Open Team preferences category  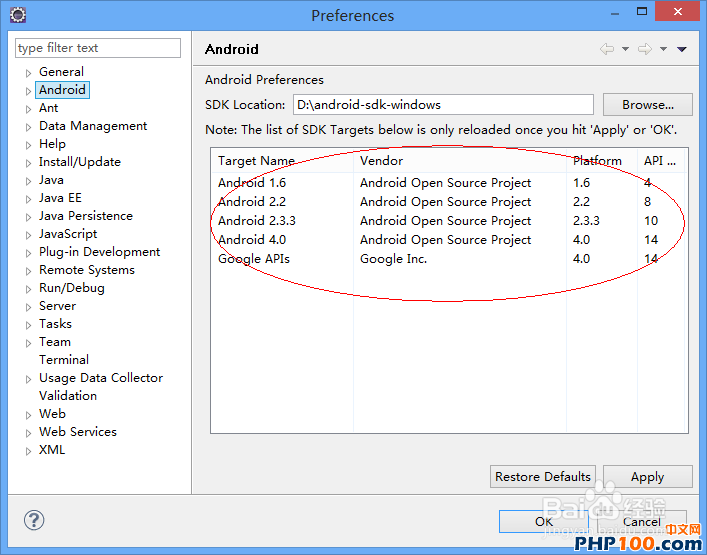[55, 342]
